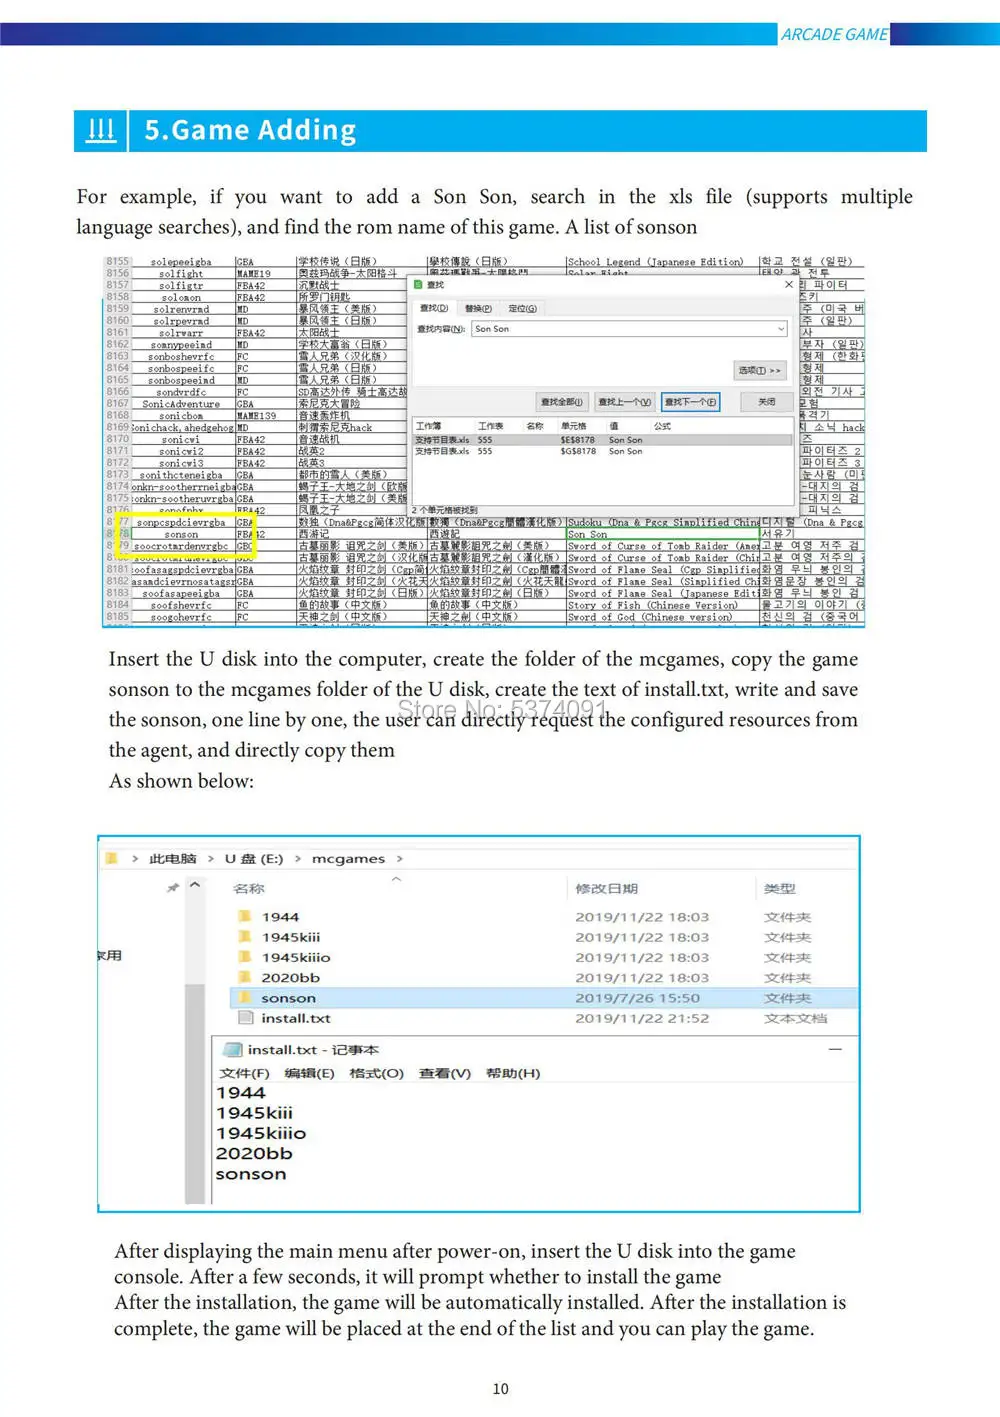Select the $G$8178 search result row
Image resolution: width=1000 pixels, height=1417 pixels.
pos(604,451)
